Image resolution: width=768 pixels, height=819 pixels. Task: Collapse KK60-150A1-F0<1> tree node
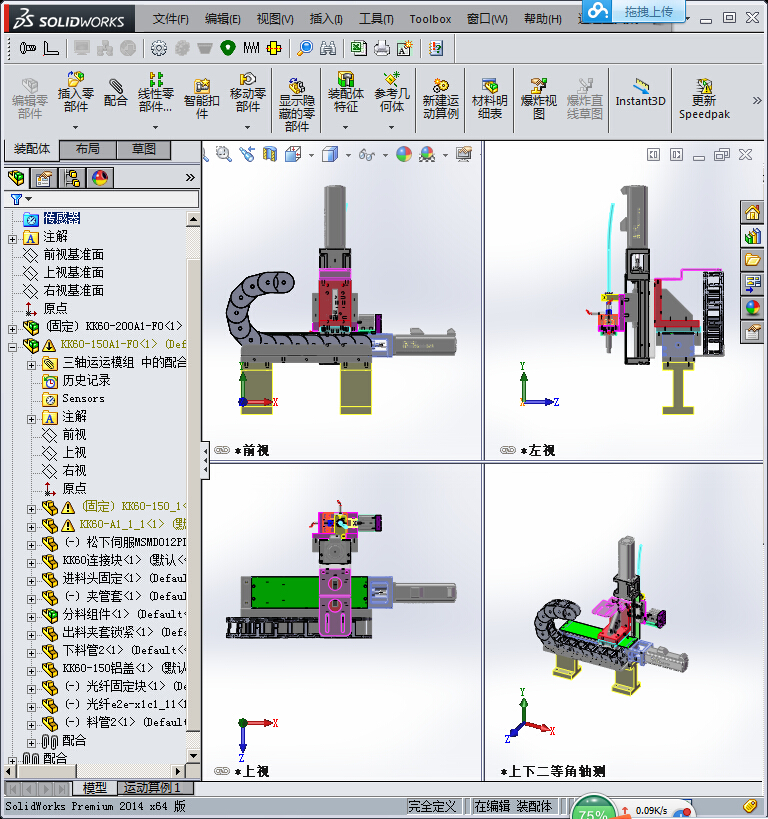tap(12, 347)
